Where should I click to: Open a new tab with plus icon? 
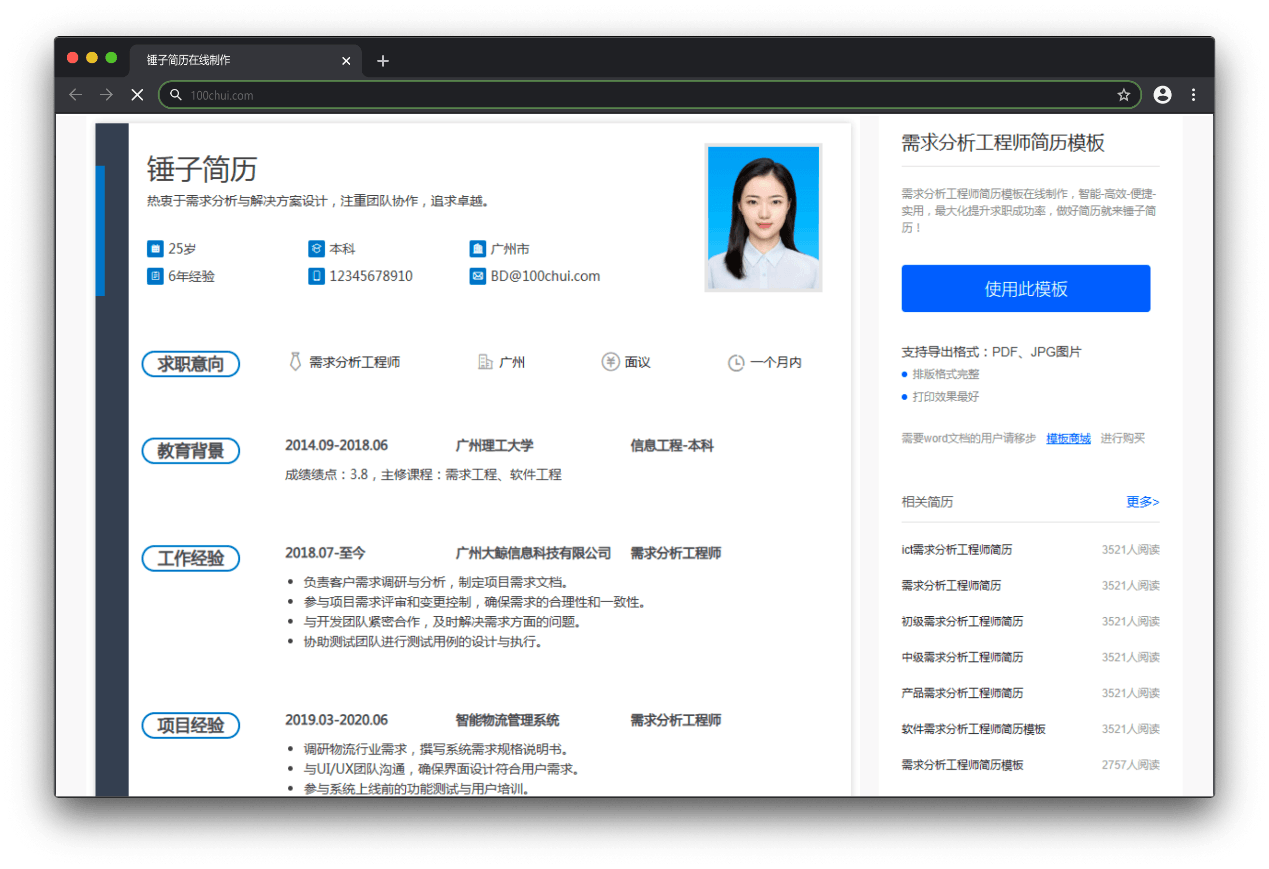tap(383, 61)
